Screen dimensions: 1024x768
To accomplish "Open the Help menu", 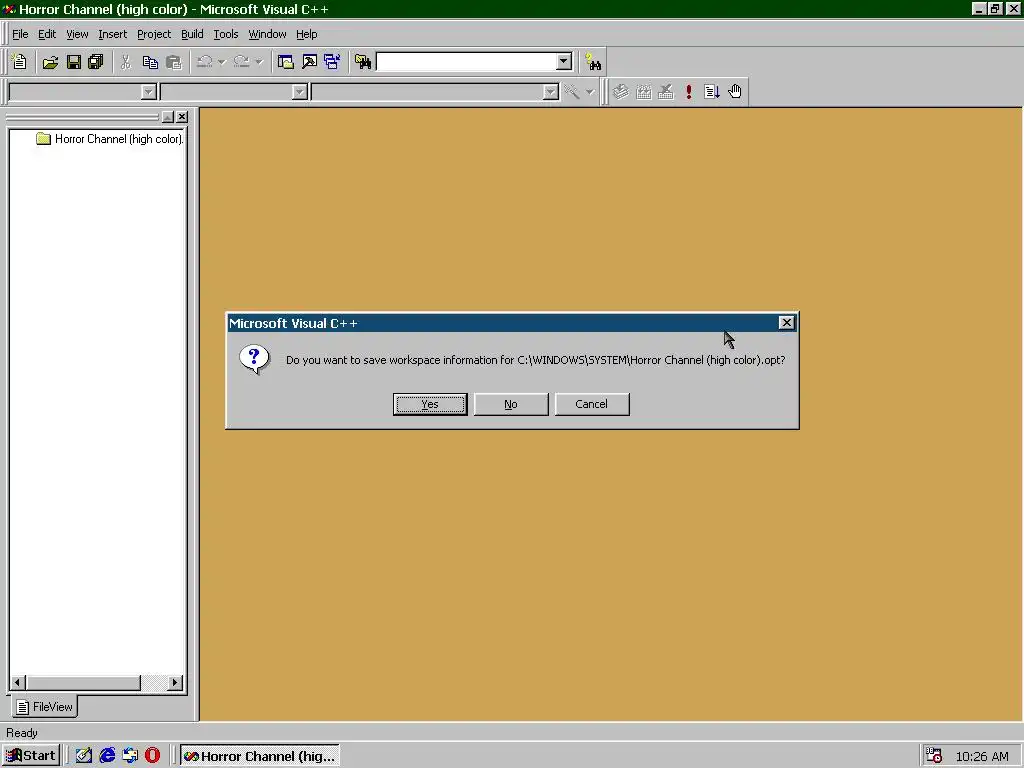I will pos(306,34).
